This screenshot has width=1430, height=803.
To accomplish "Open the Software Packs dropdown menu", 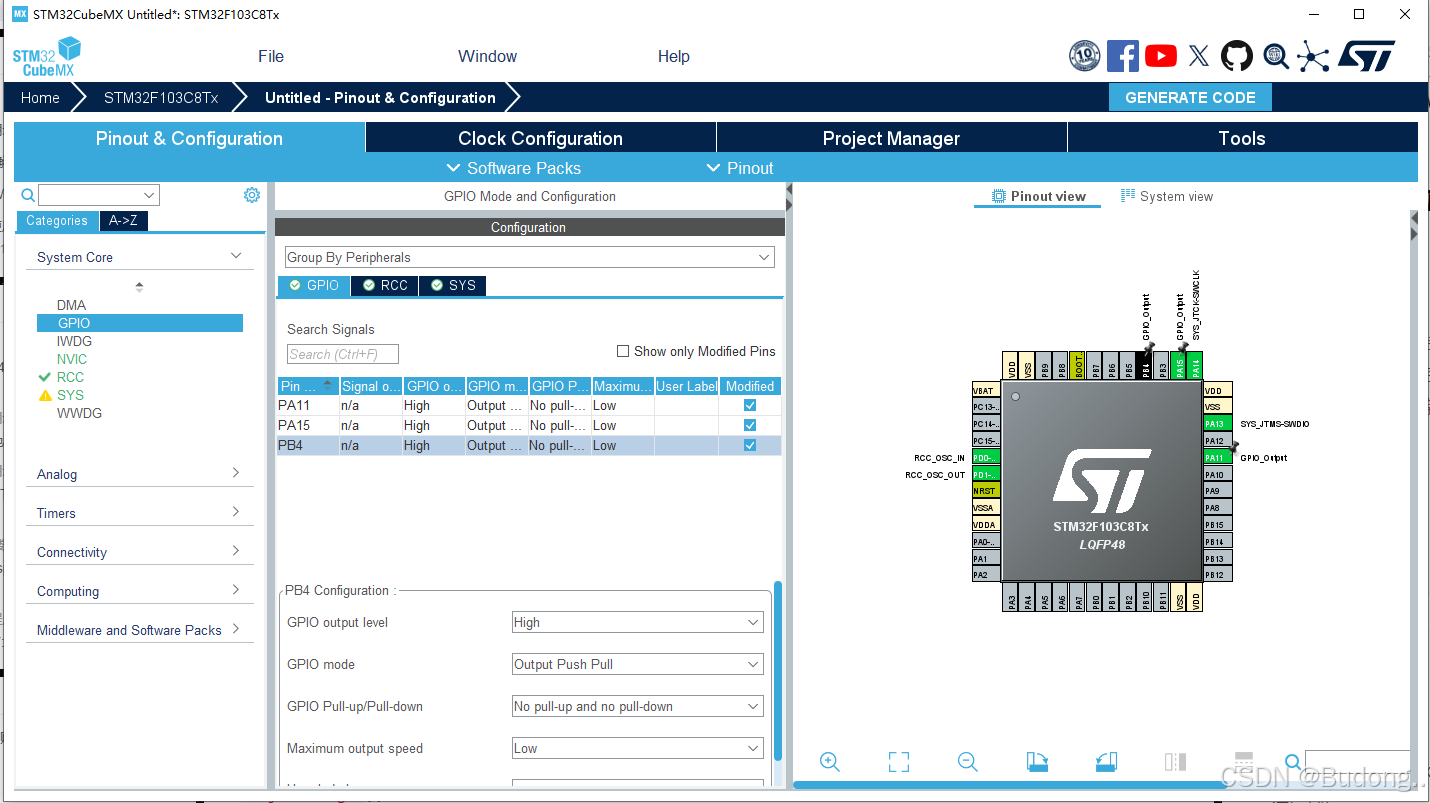I will tap(513, 168).
